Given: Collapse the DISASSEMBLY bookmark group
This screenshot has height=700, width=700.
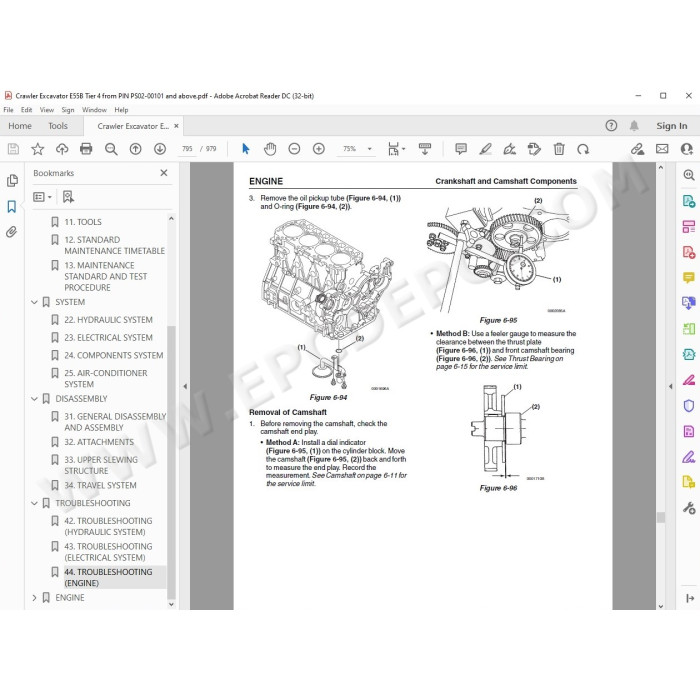Looking at the screenshot, I should 34,399.
